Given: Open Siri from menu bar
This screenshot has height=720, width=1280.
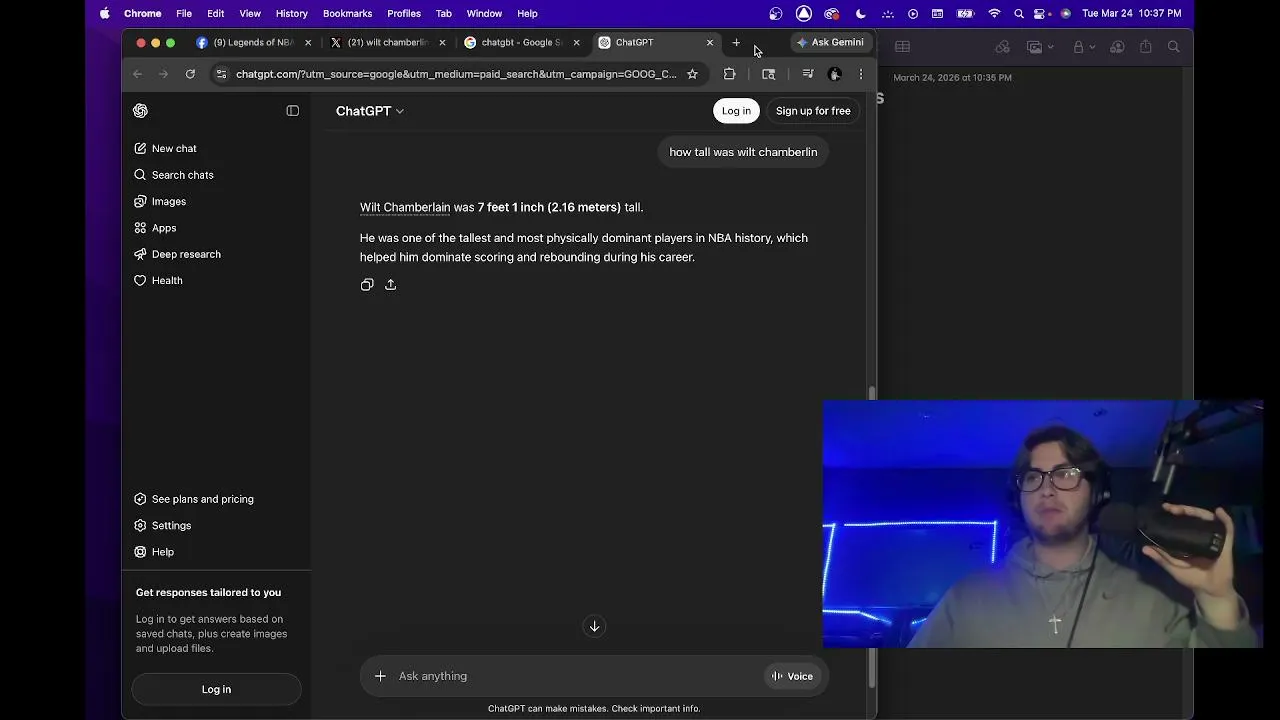Looking at the screenshot, I should click(x=1065, y=14).
